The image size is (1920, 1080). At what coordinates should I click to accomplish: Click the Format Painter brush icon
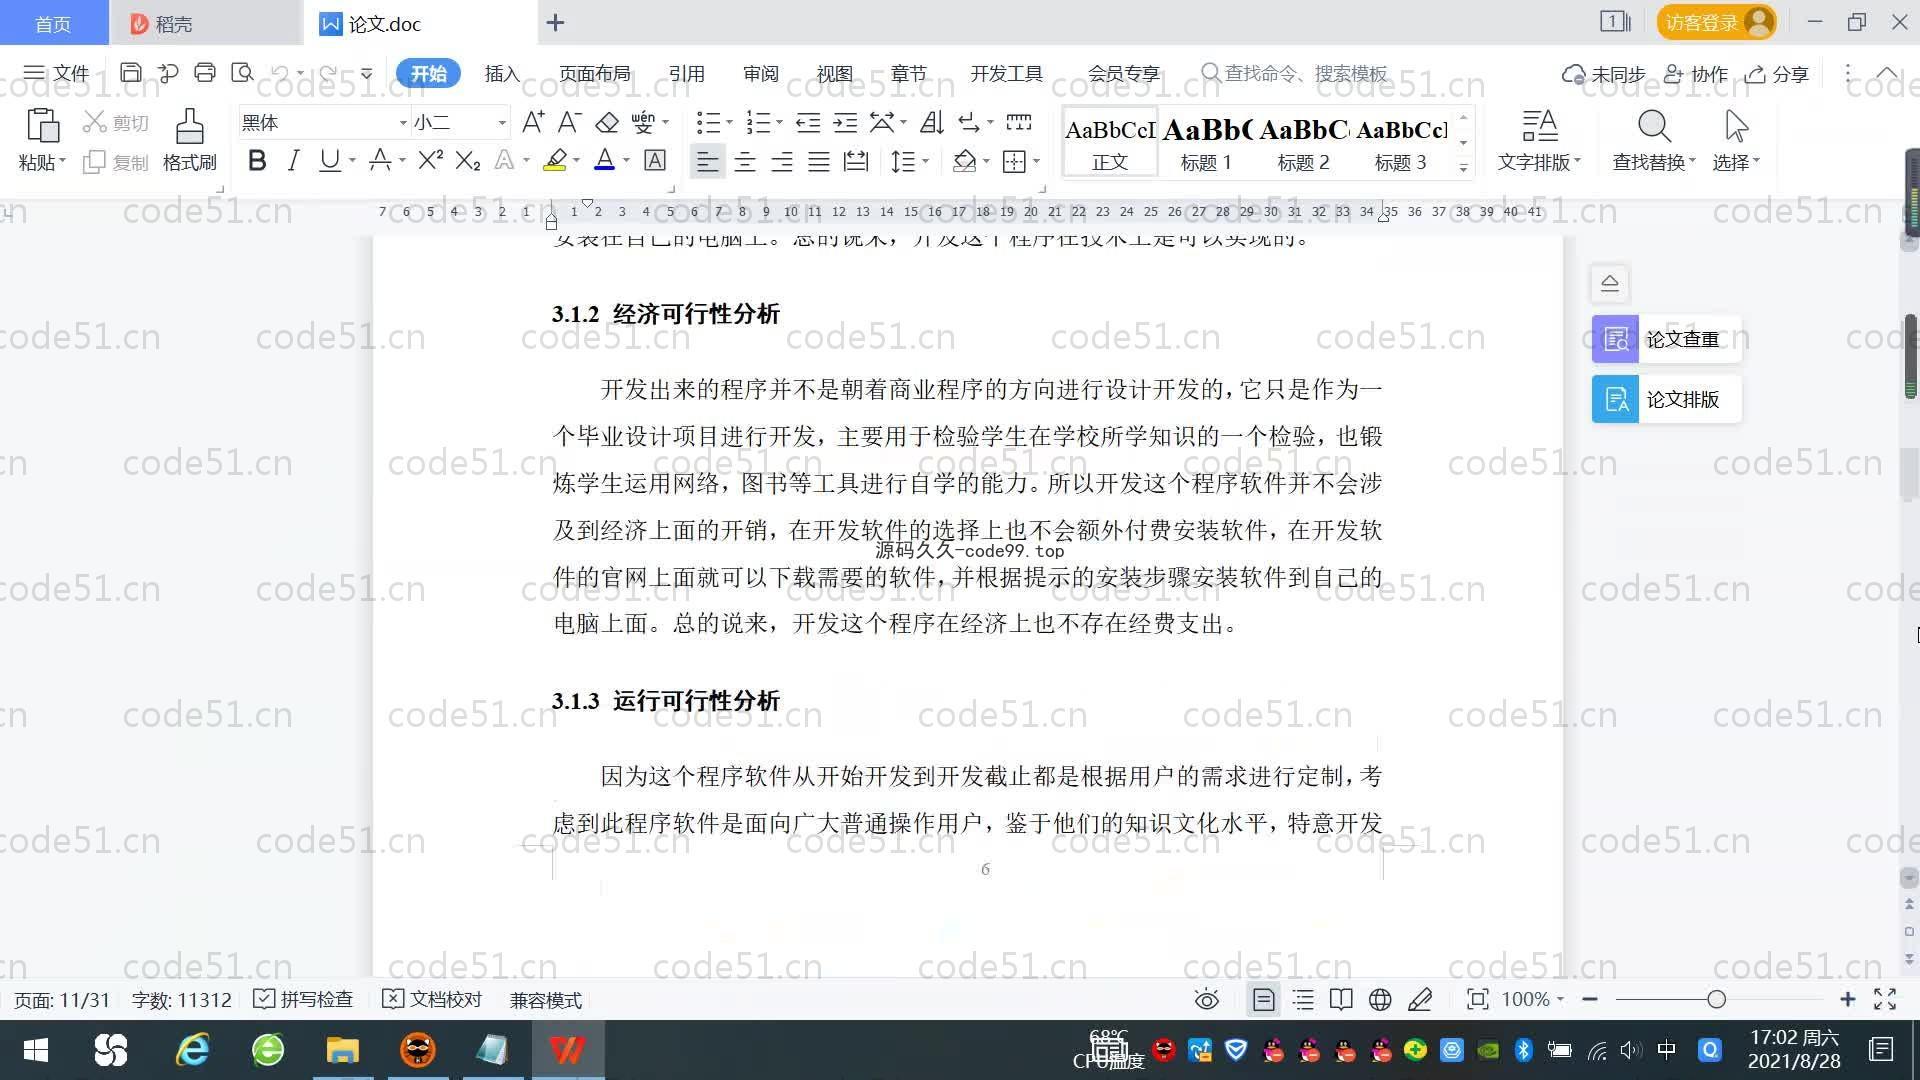[189, 126]
